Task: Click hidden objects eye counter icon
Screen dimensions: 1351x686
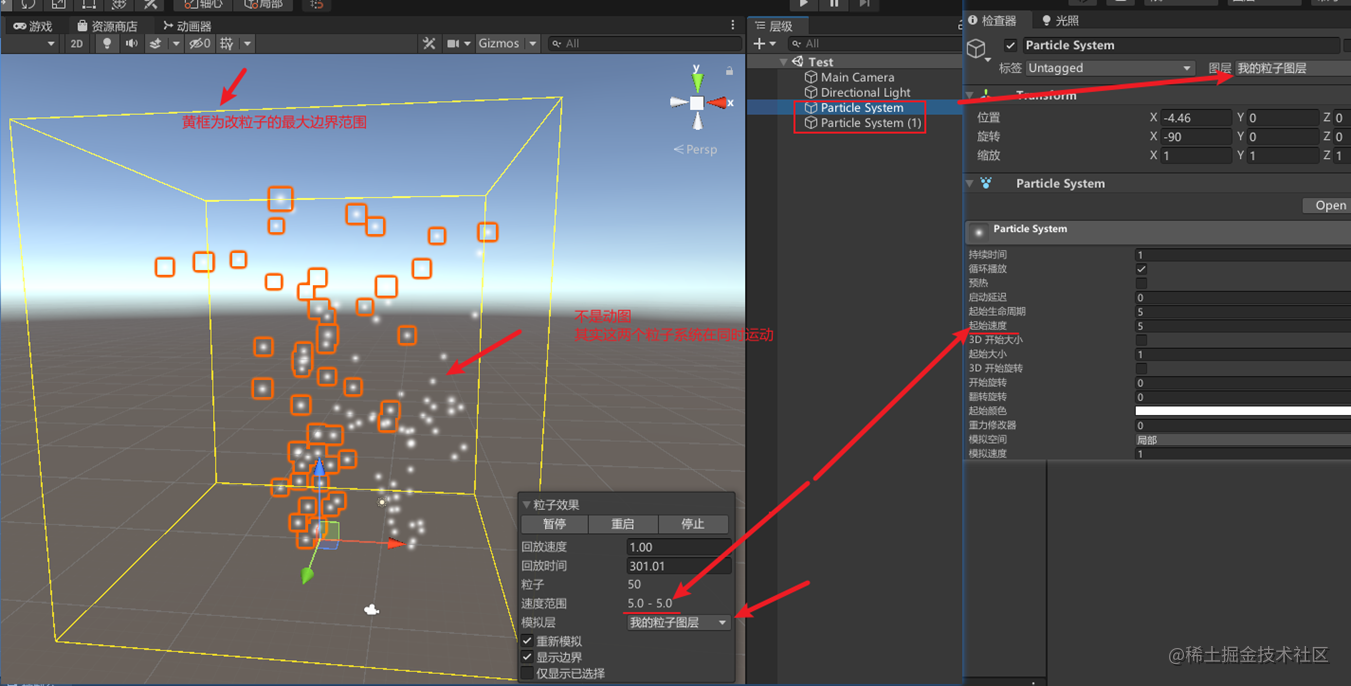Action: [200, 44]
